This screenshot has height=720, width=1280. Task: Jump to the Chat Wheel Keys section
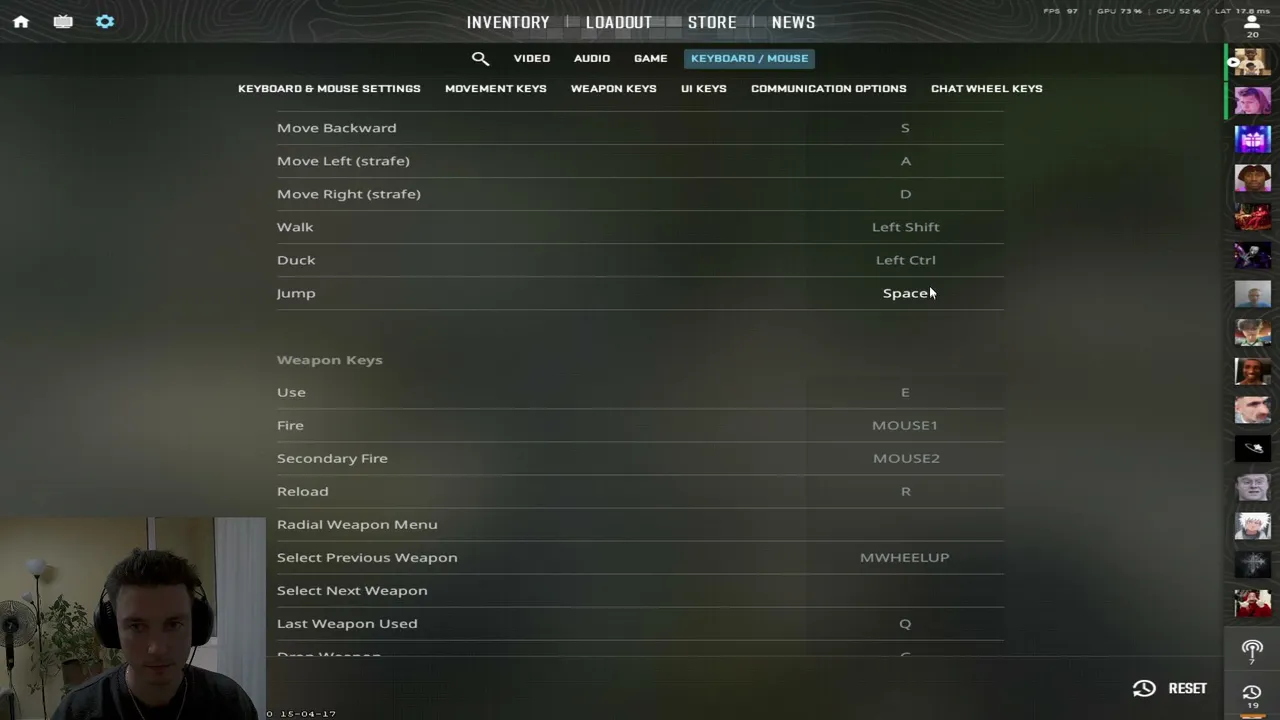[x=987, y=88]
